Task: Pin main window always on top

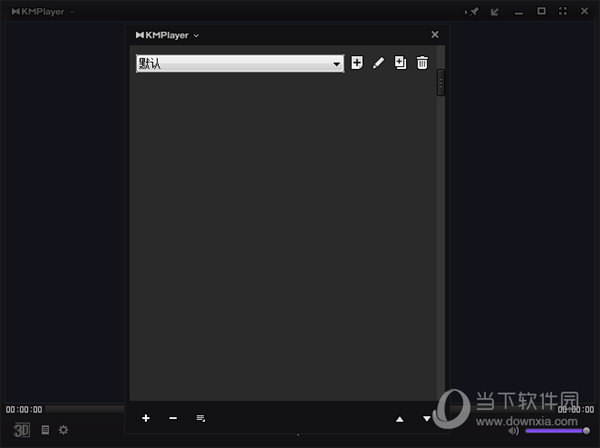Action: 472,11
